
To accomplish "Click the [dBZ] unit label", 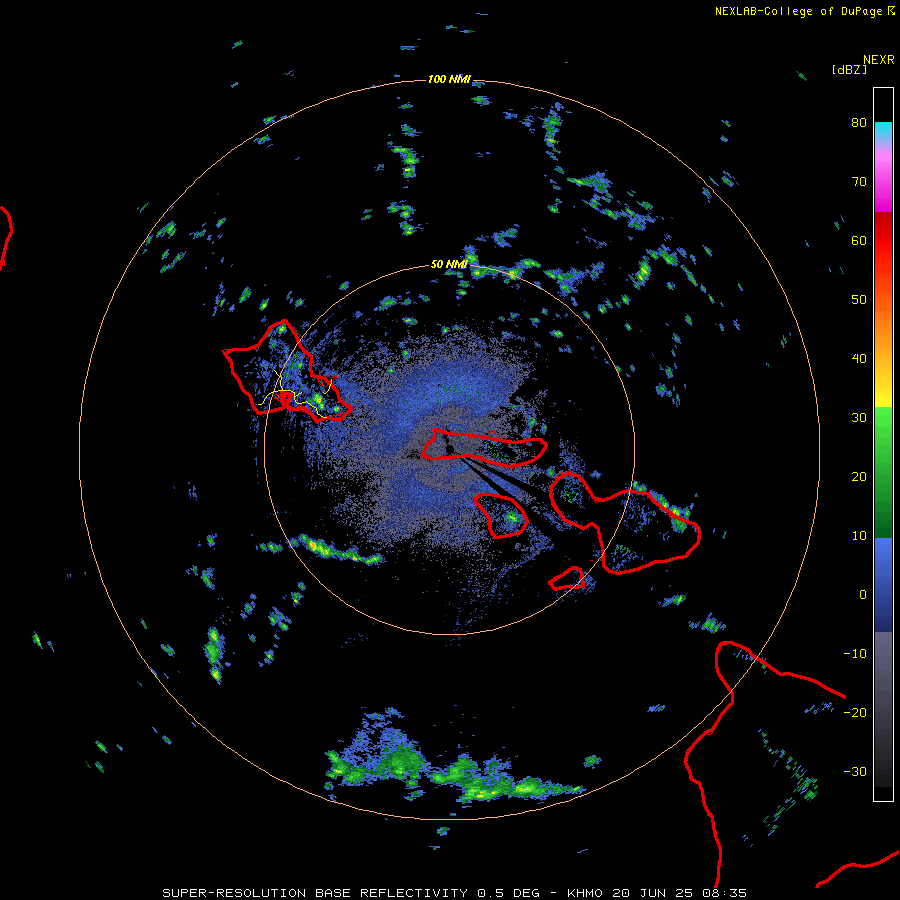I will pyautogui.click(x=849, y=70).
